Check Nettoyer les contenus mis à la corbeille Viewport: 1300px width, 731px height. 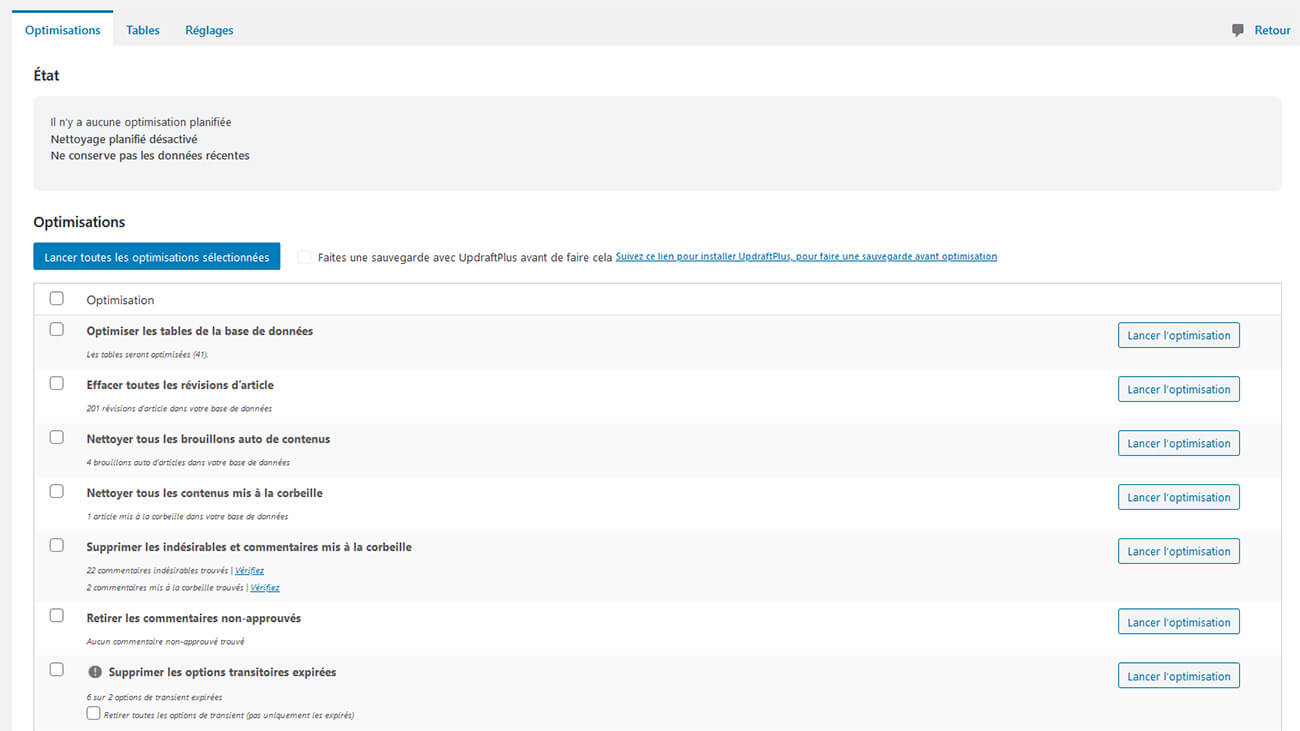pyautogui.click(x=57, y=491)
